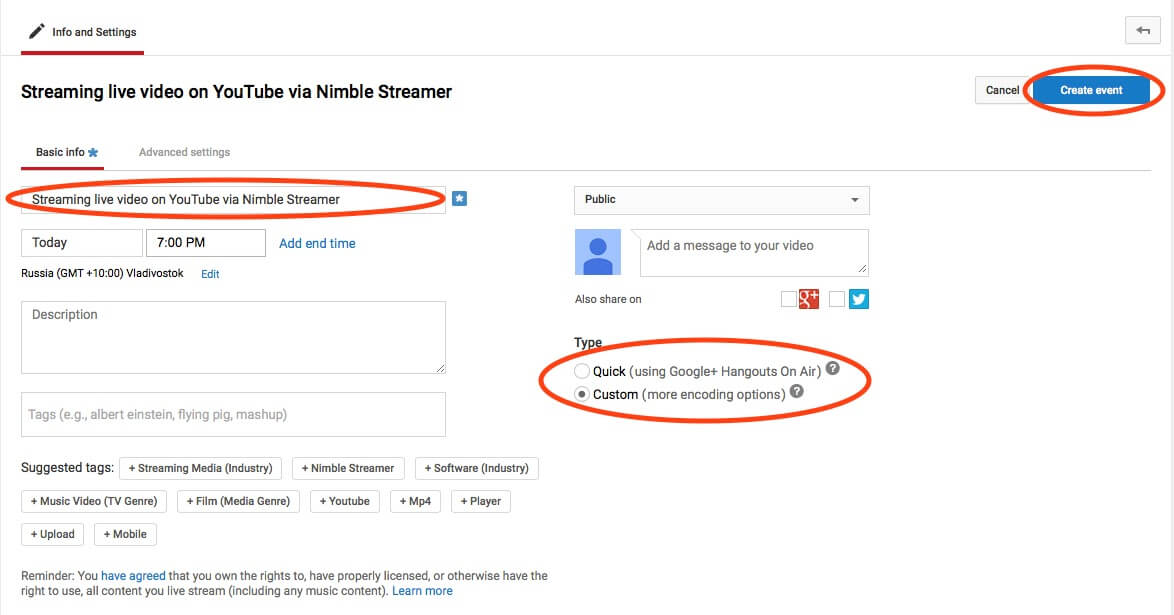The width and height of the screenshot is (1174, 615).
Task: Click into the Tags input field
Action: pos(234,414)
